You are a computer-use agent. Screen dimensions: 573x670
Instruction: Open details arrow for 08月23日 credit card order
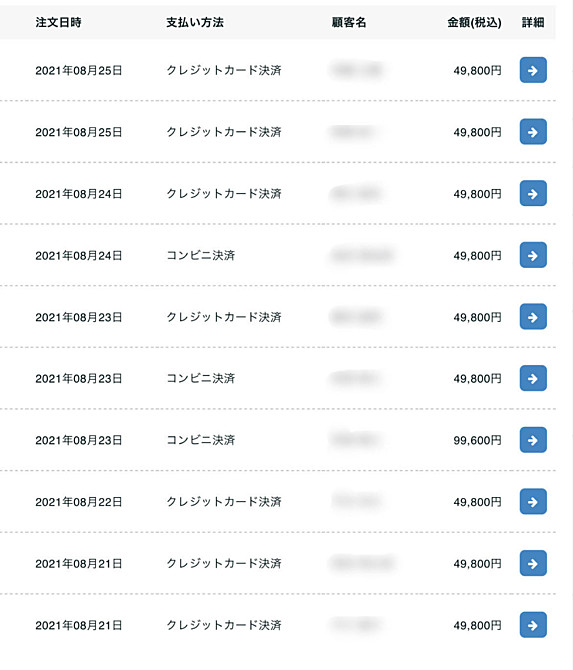click(533, 317)
